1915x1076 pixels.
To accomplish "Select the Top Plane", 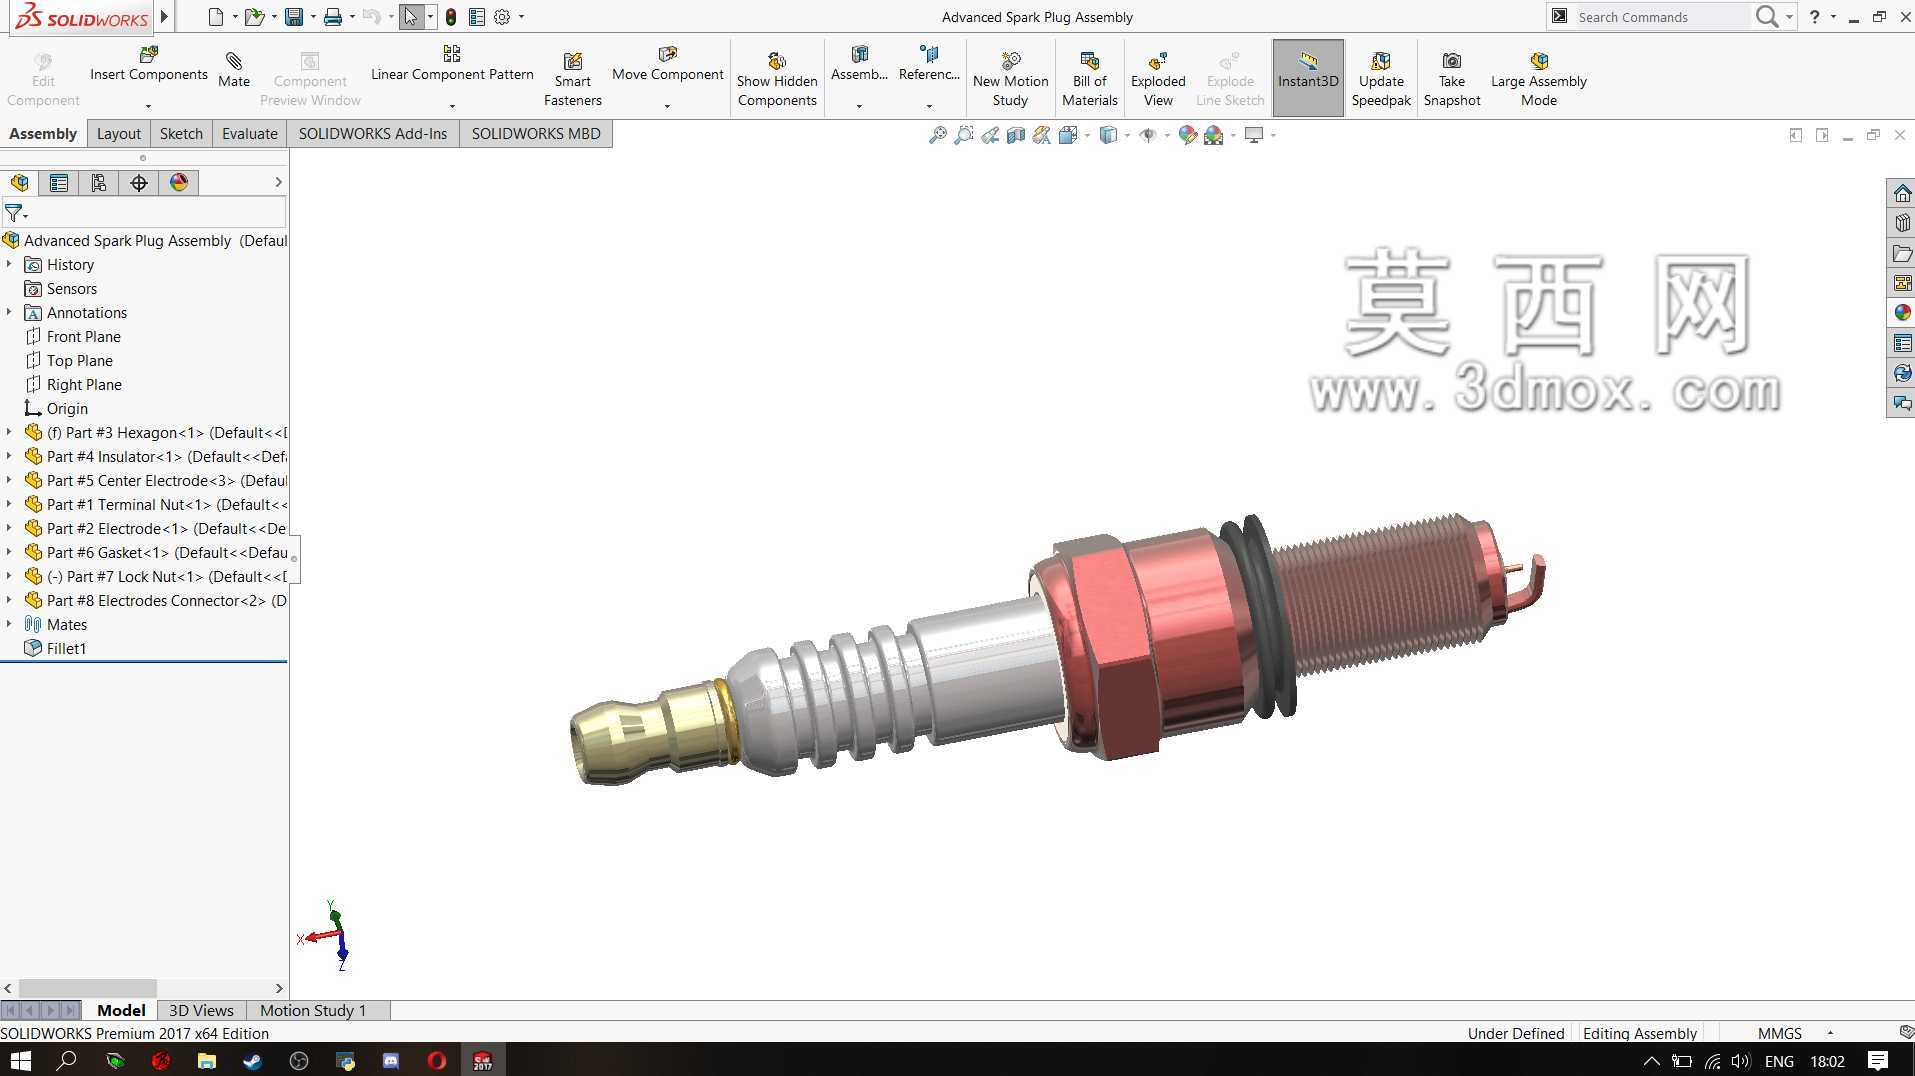I will (x=68, y=360).
